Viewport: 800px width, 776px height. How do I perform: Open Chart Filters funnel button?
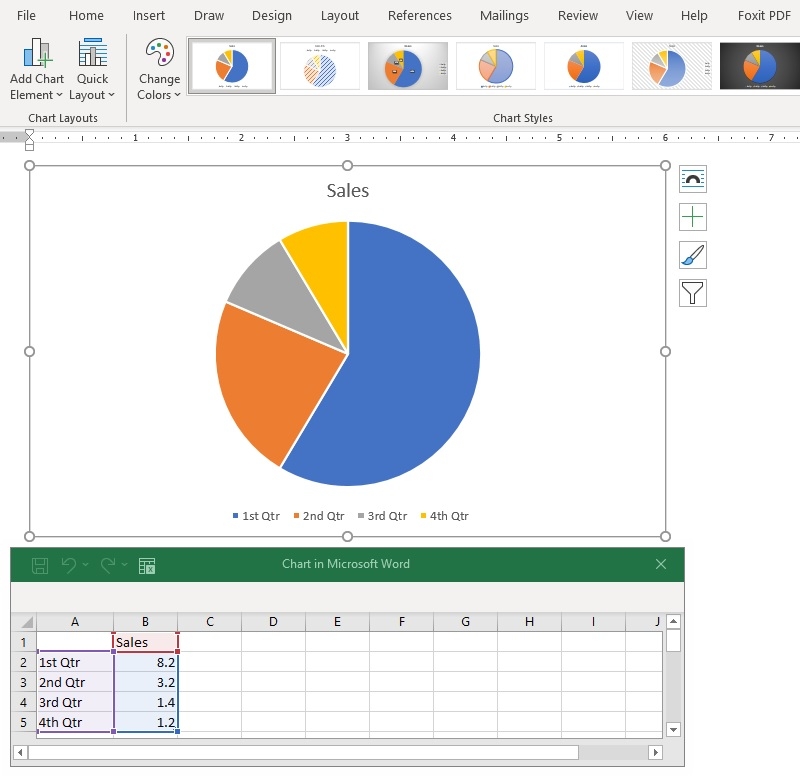click(x=692, y=293)
